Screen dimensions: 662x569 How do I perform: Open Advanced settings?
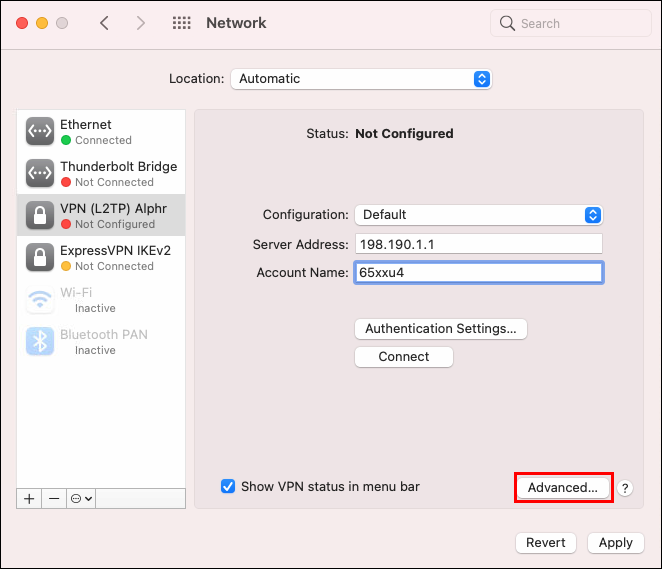563,488
